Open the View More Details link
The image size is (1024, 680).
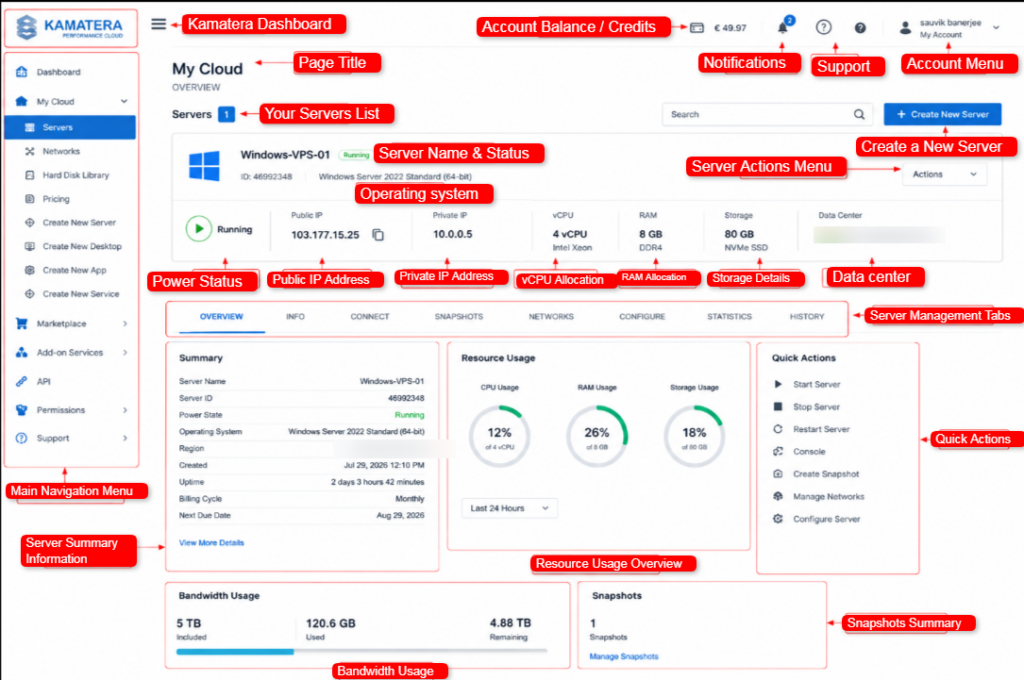(x=212, y=543)
